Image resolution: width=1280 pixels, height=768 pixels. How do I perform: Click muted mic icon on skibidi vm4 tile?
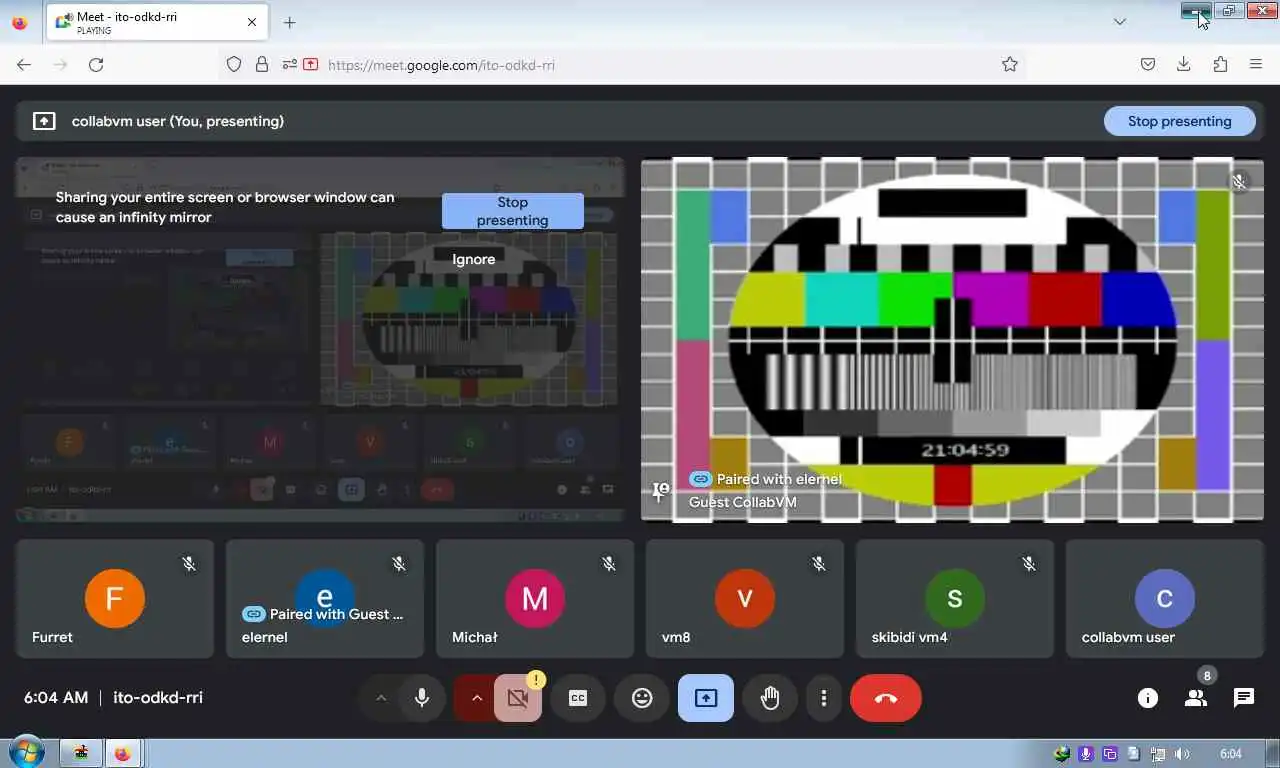(x=1029, y=565)
